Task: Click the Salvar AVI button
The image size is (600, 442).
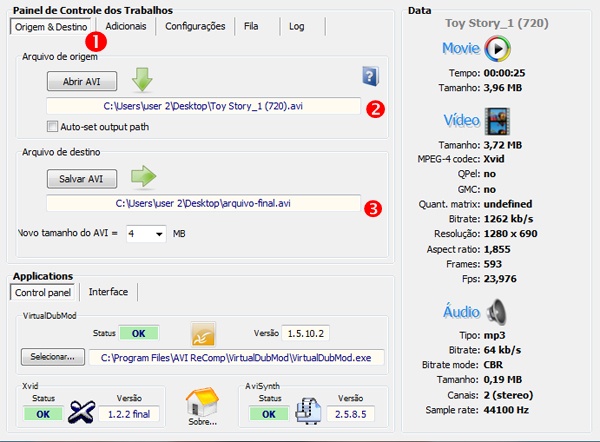Action: 82,179
